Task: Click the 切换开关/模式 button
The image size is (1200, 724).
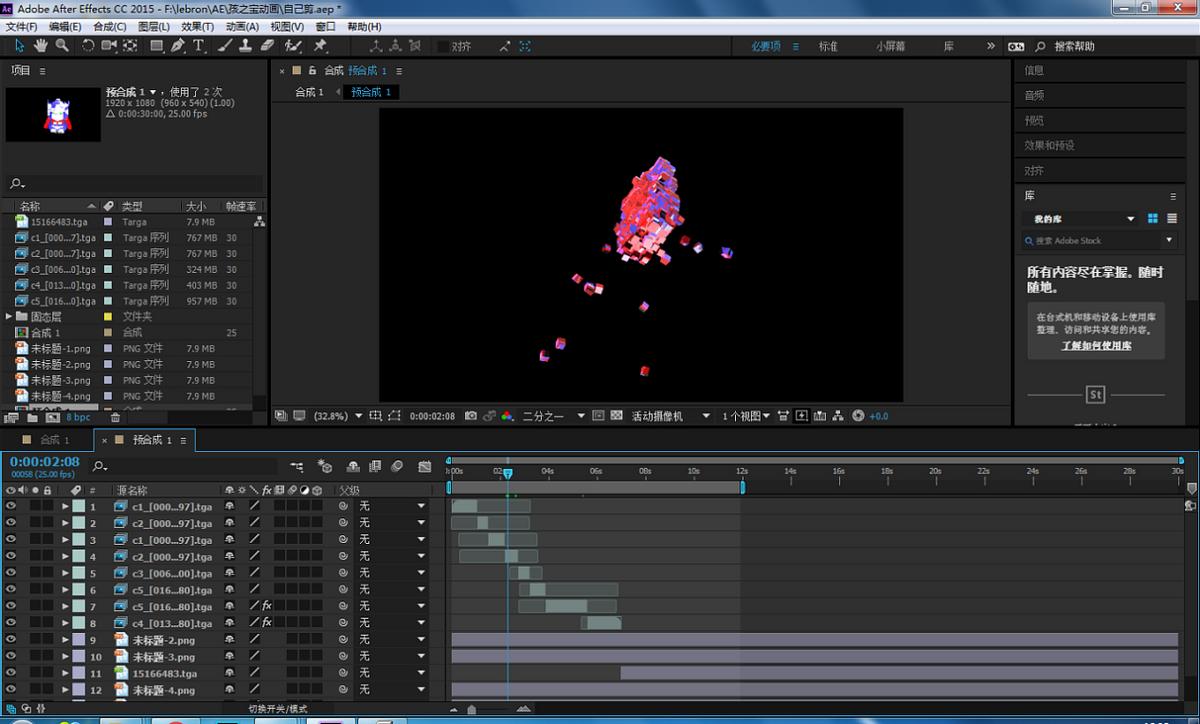Action: pos(278,709)
